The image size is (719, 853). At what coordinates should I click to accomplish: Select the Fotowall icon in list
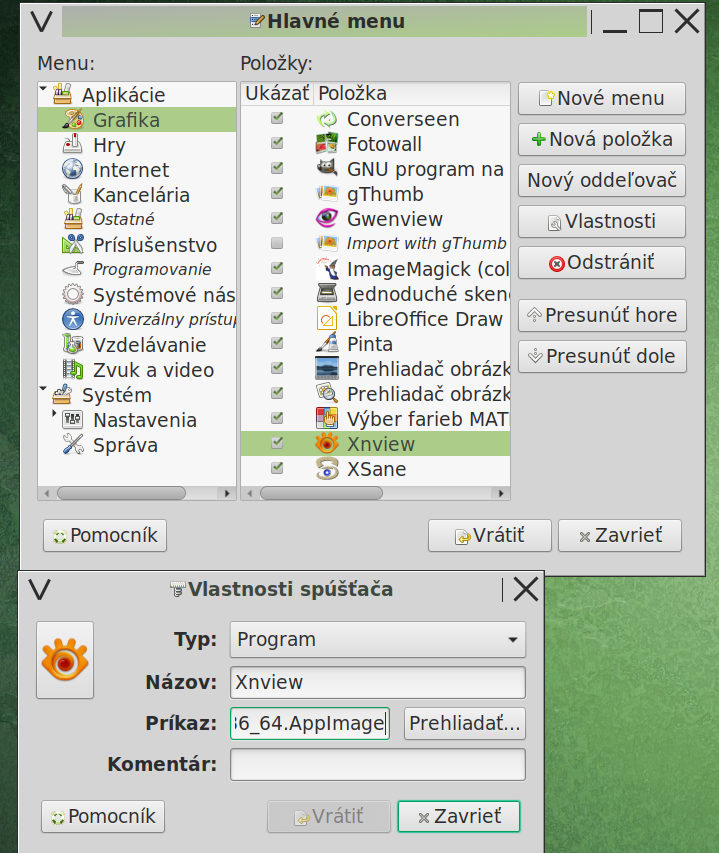327,144
